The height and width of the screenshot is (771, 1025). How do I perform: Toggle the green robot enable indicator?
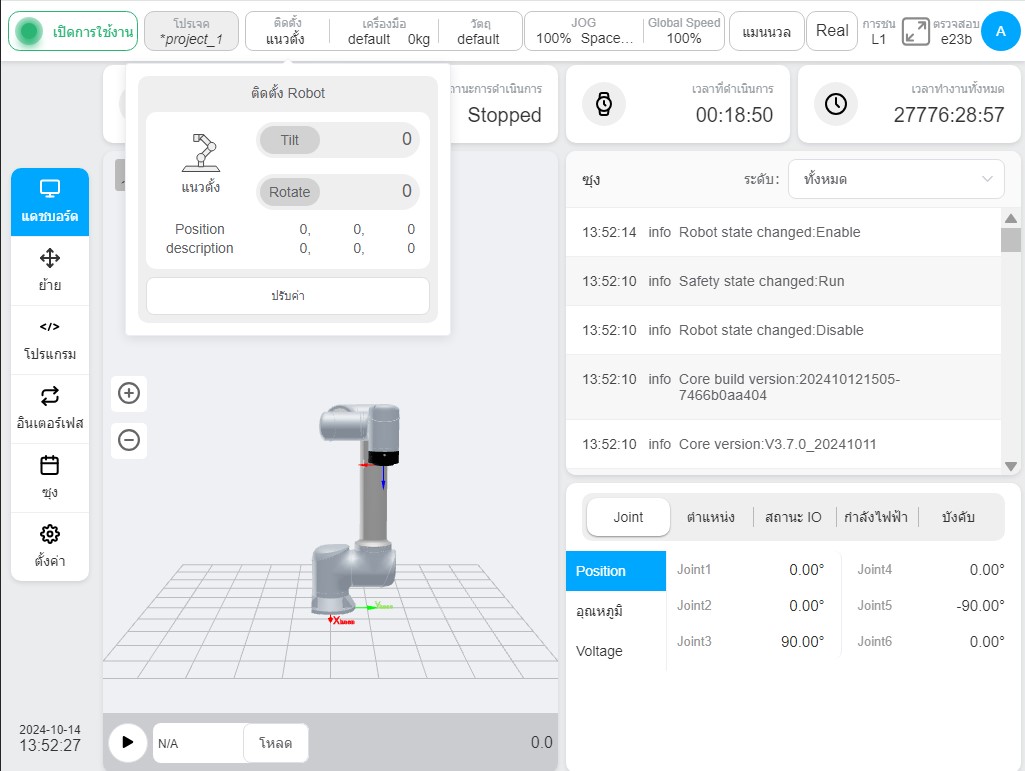29,31
